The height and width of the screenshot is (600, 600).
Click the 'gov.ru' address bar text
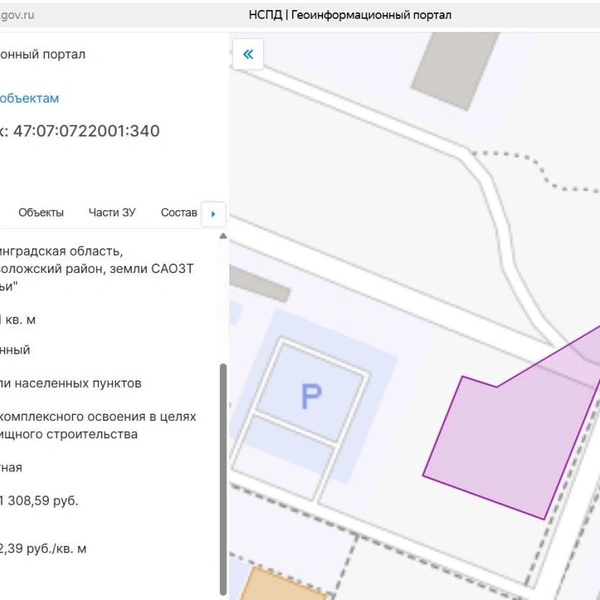coord(17,15)
